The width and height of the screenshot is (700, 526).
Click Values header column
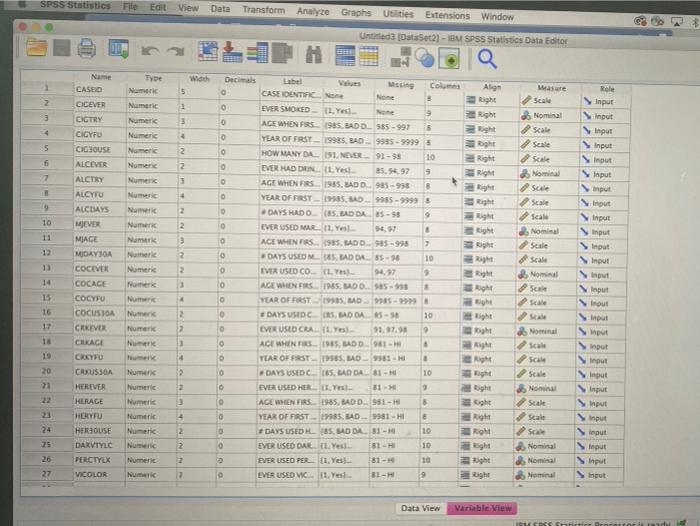tap(349, 83)
